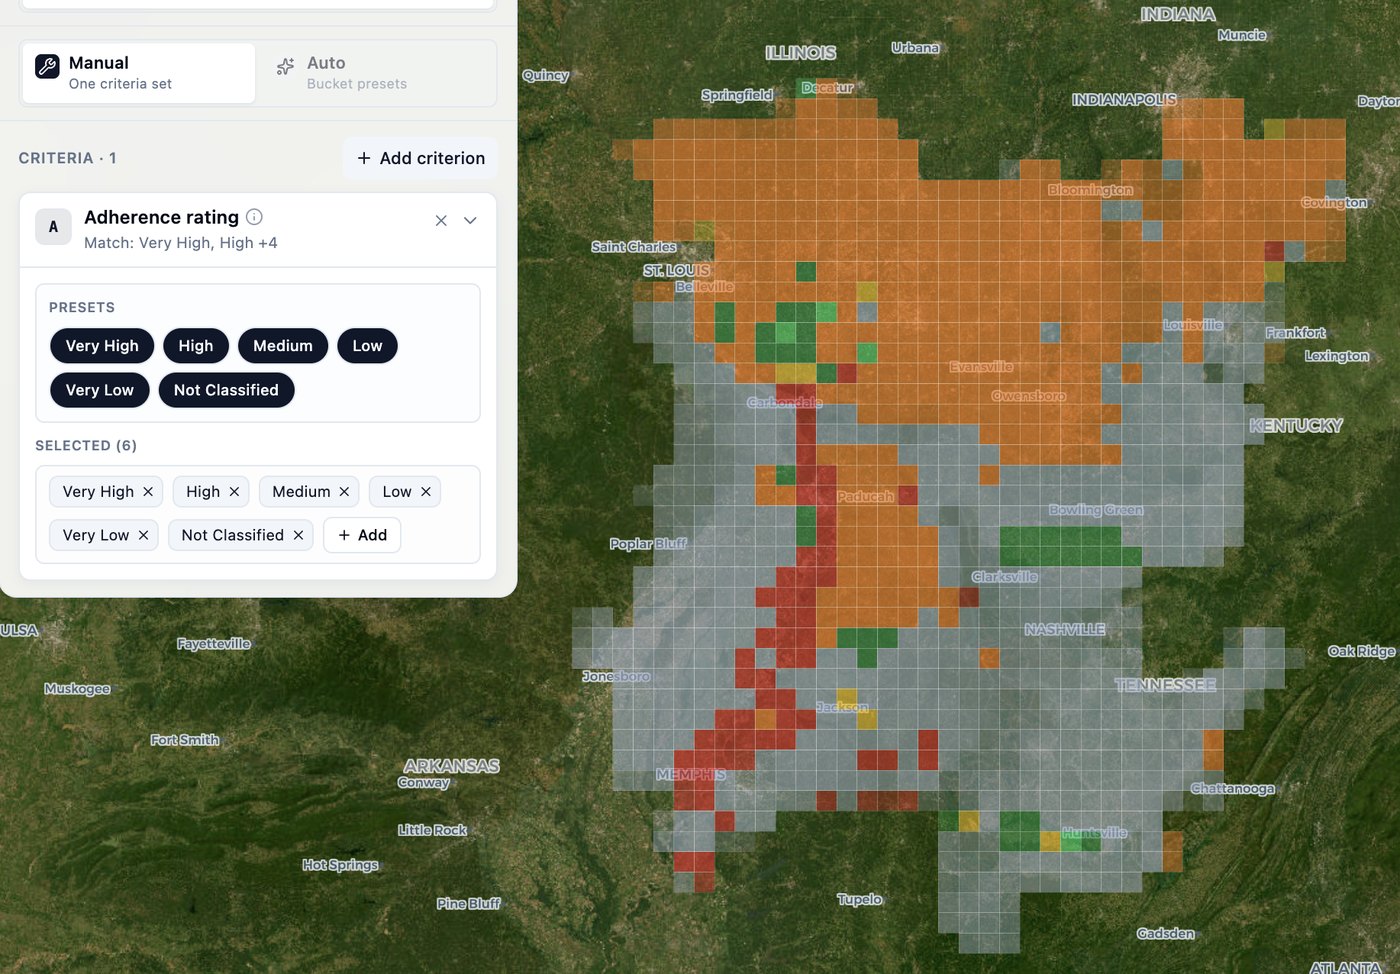
Task: Toggle the Very Low preset chip
Action: 99,390
